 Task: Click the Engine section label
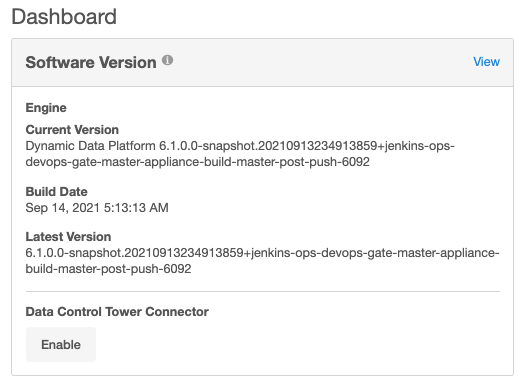(46, 108)
